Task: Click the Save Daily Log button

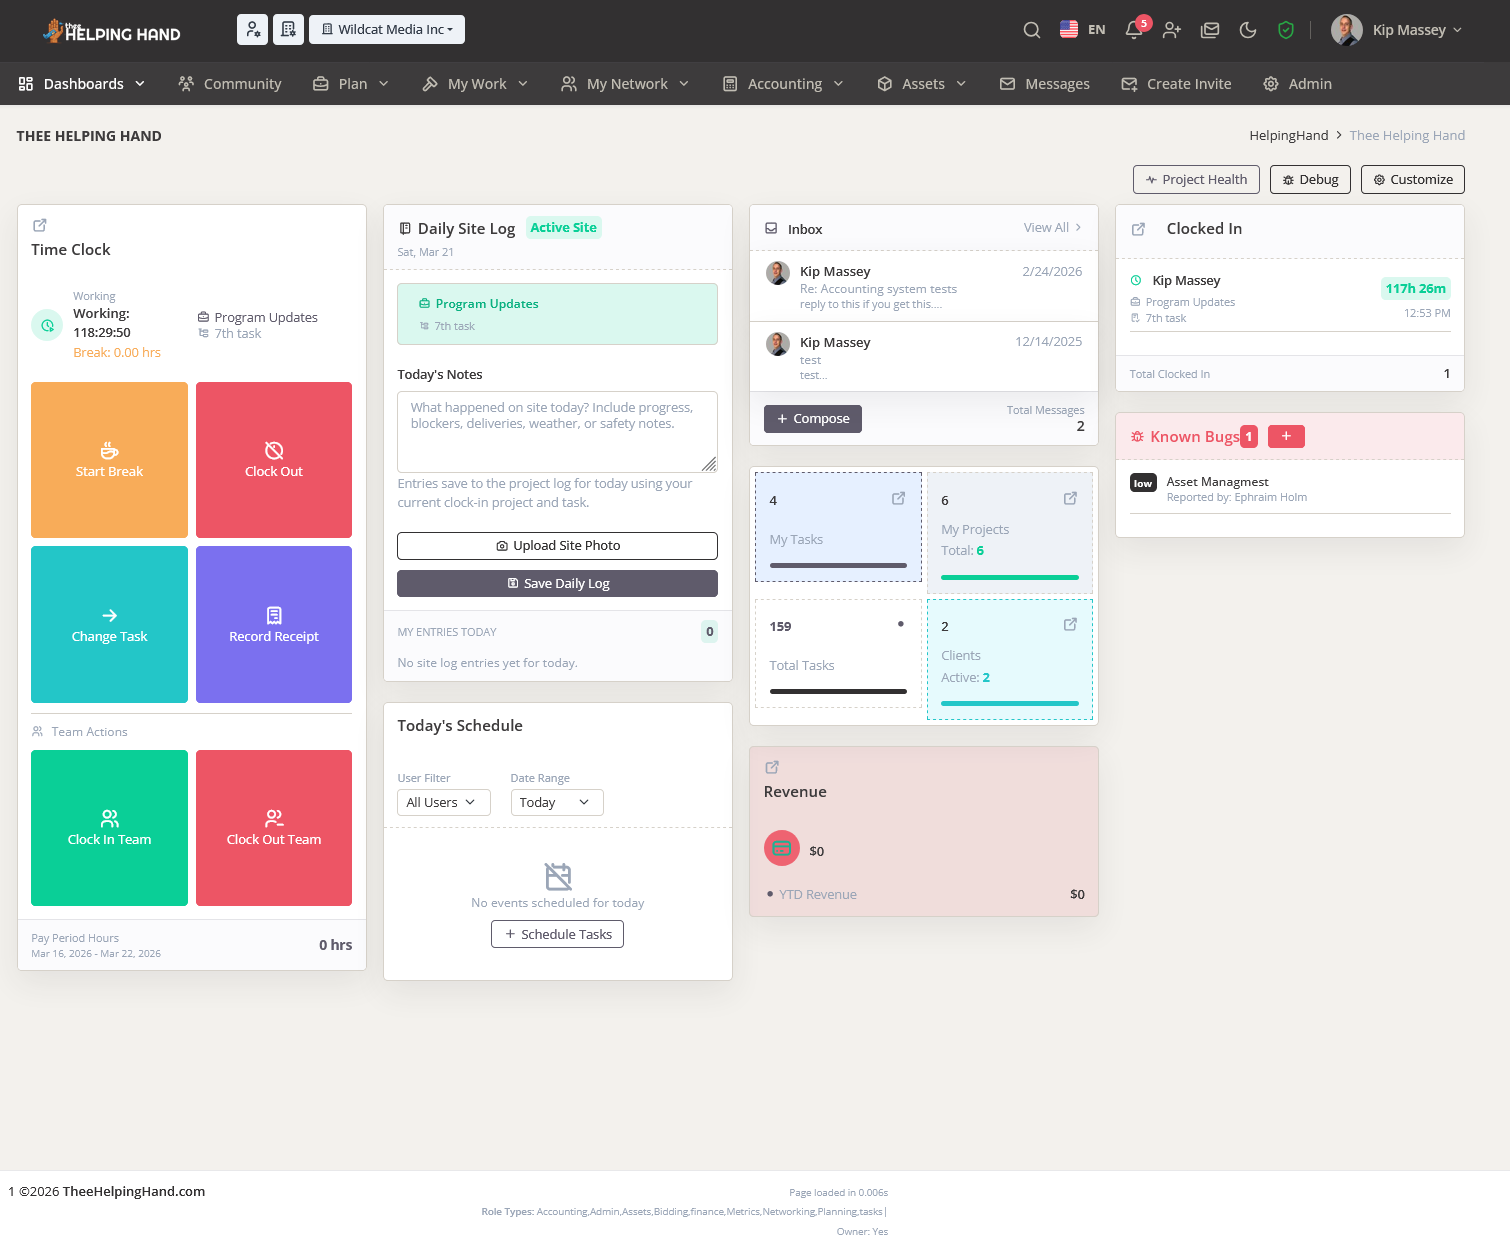Action: click(557, 583)
